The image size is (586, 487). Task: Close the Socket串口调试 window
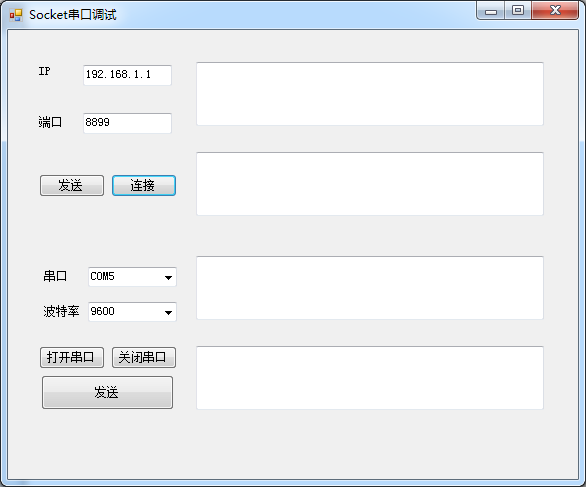coord(555,10)
